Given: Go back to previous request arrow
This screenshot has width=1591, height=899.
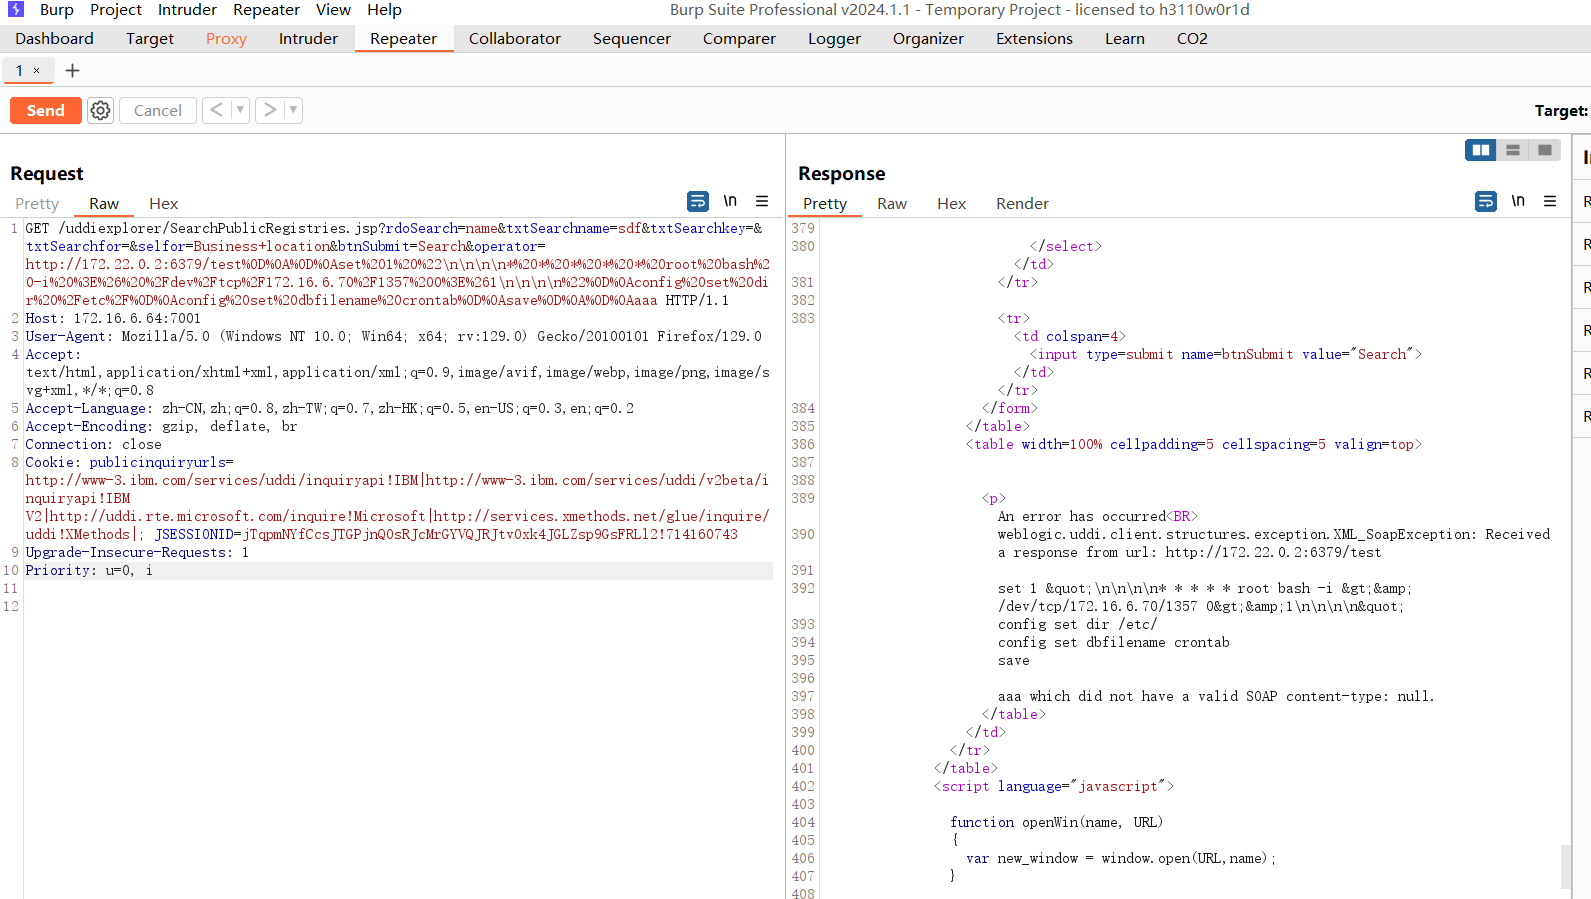Looking at the screenshot, I should pyautogui.click(x=217, y=110).
